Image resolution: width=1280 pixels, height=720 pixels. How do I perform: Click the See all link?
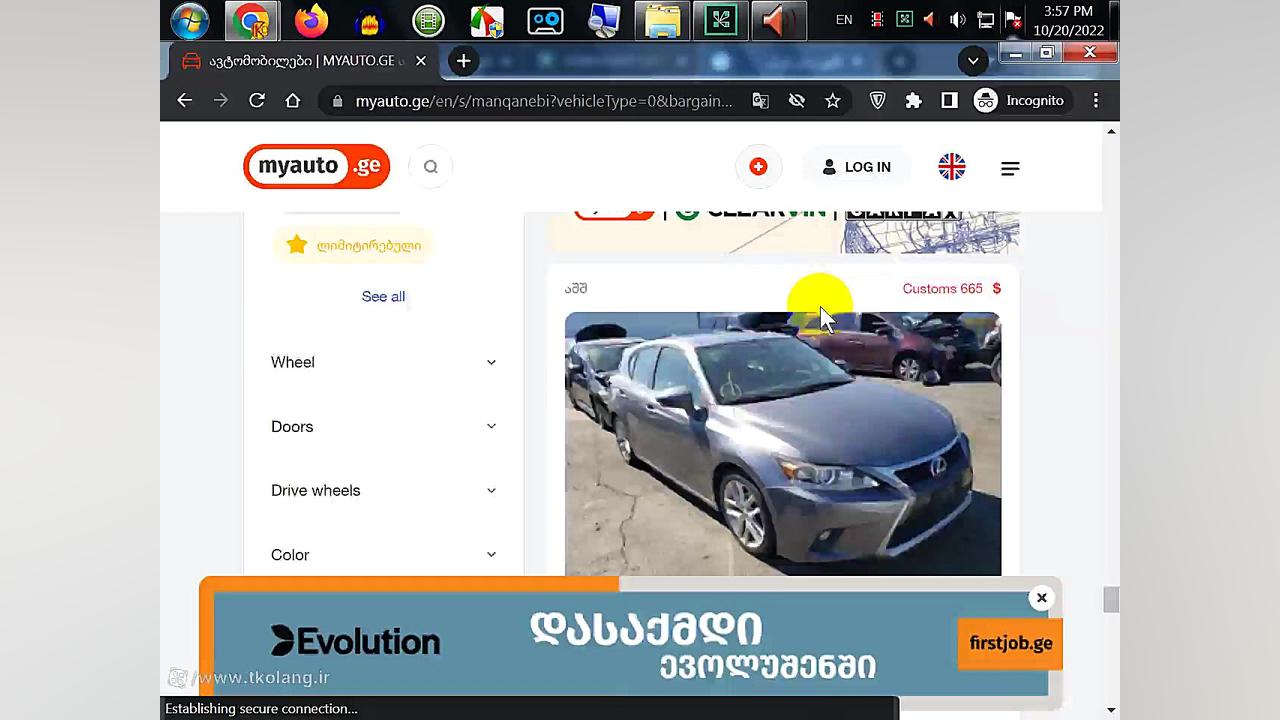[383, 296]
